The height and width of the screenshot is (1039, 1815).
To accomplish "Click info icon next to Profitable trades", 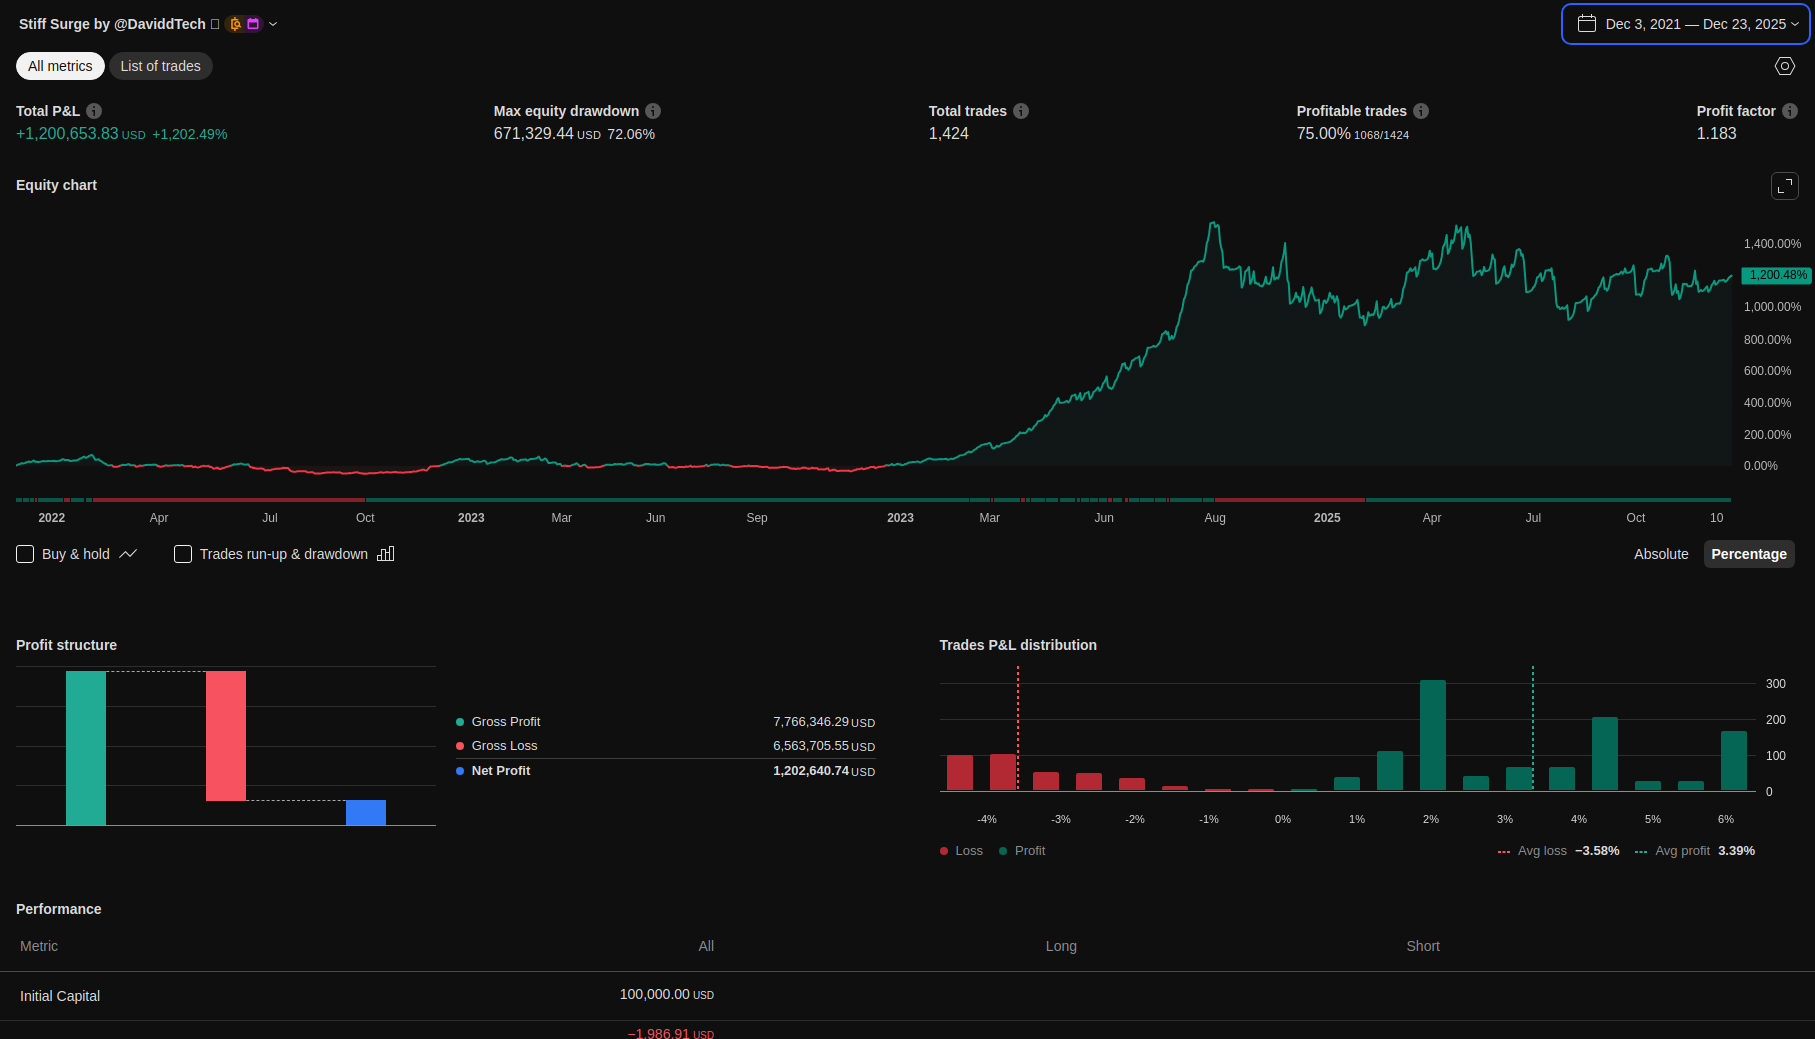I will click(1421, 111).
